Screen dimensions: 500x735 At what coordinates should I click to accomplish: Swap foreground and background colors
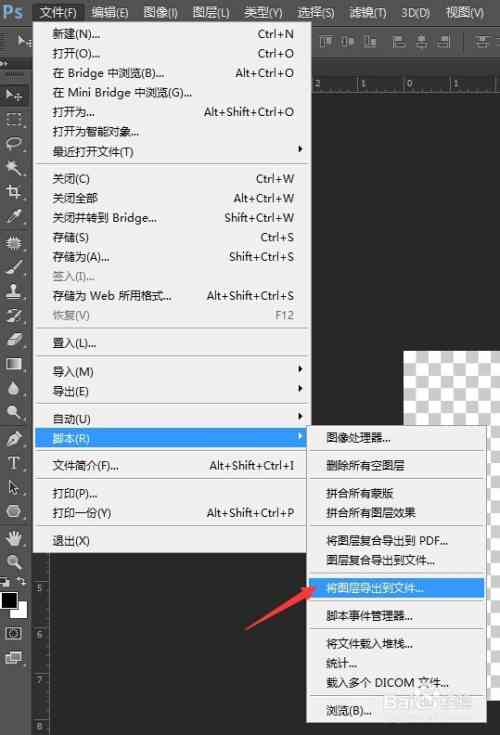tap(22, 582)
